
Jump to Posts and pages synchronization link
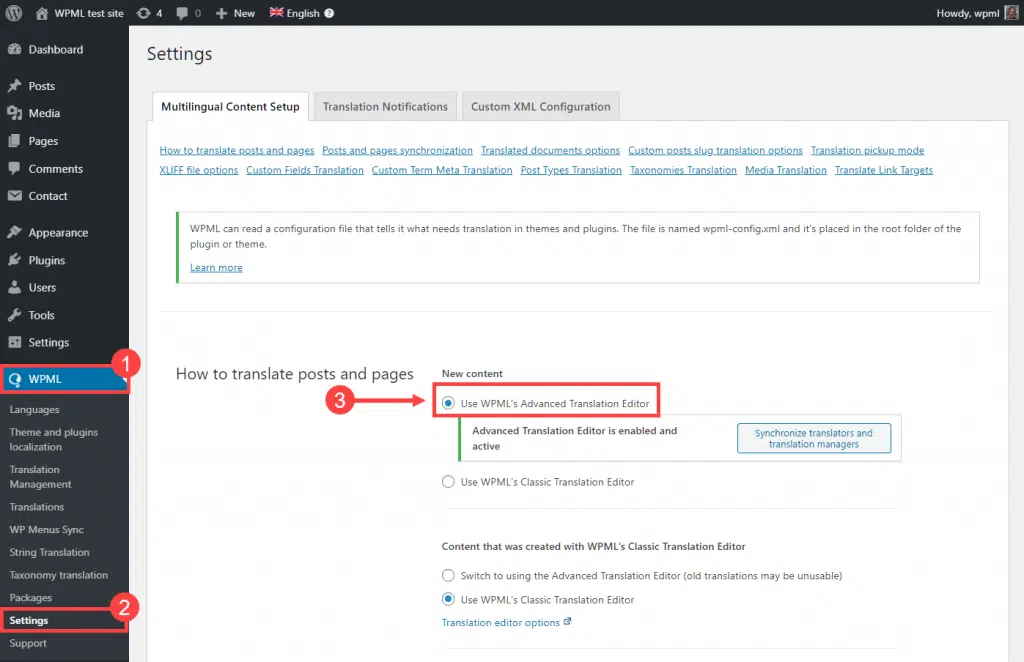click(397, 150)
